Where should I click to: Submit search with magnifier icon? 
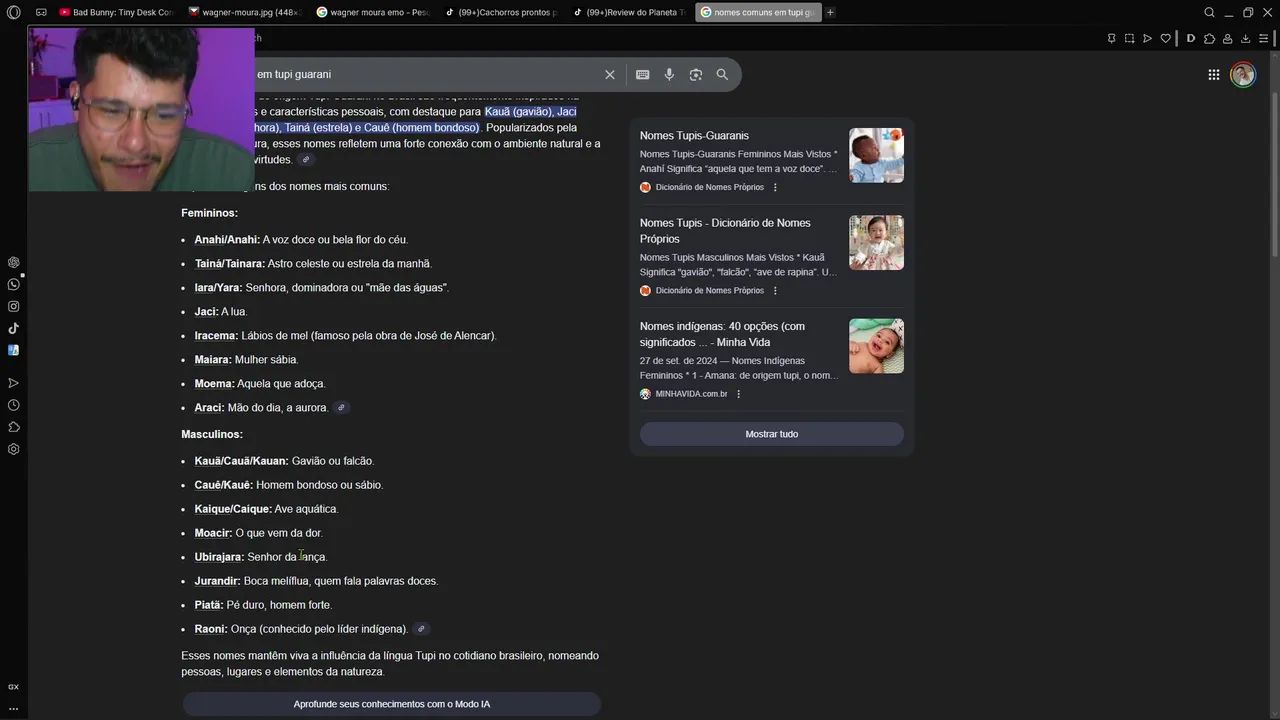pos(722,74)
